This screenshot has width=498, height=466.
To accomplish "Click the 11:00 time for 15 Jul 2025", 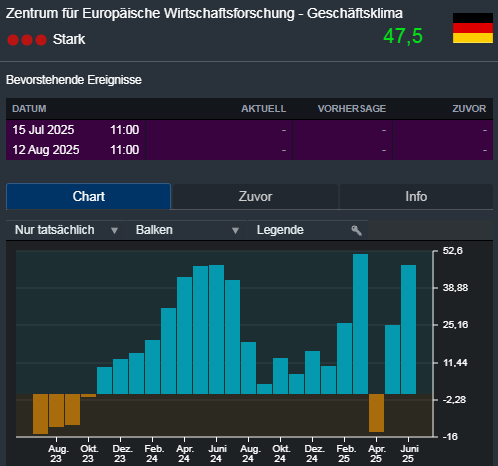I will 124,130.
